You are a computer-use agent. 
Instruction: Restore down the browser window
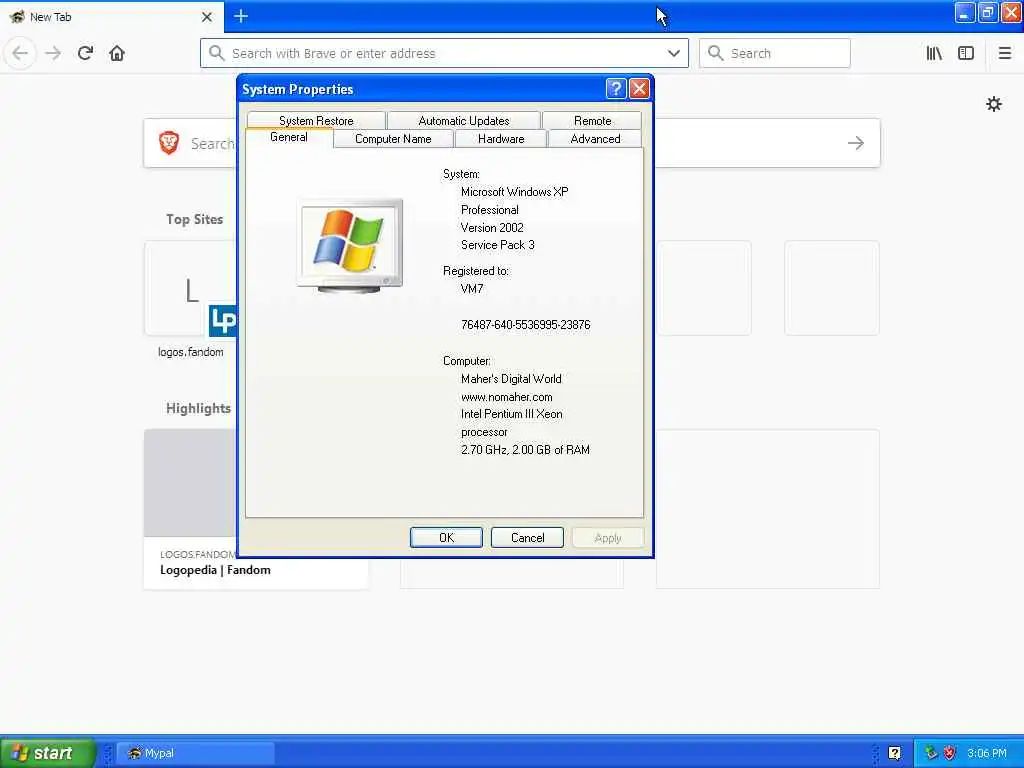click(987, 13)
